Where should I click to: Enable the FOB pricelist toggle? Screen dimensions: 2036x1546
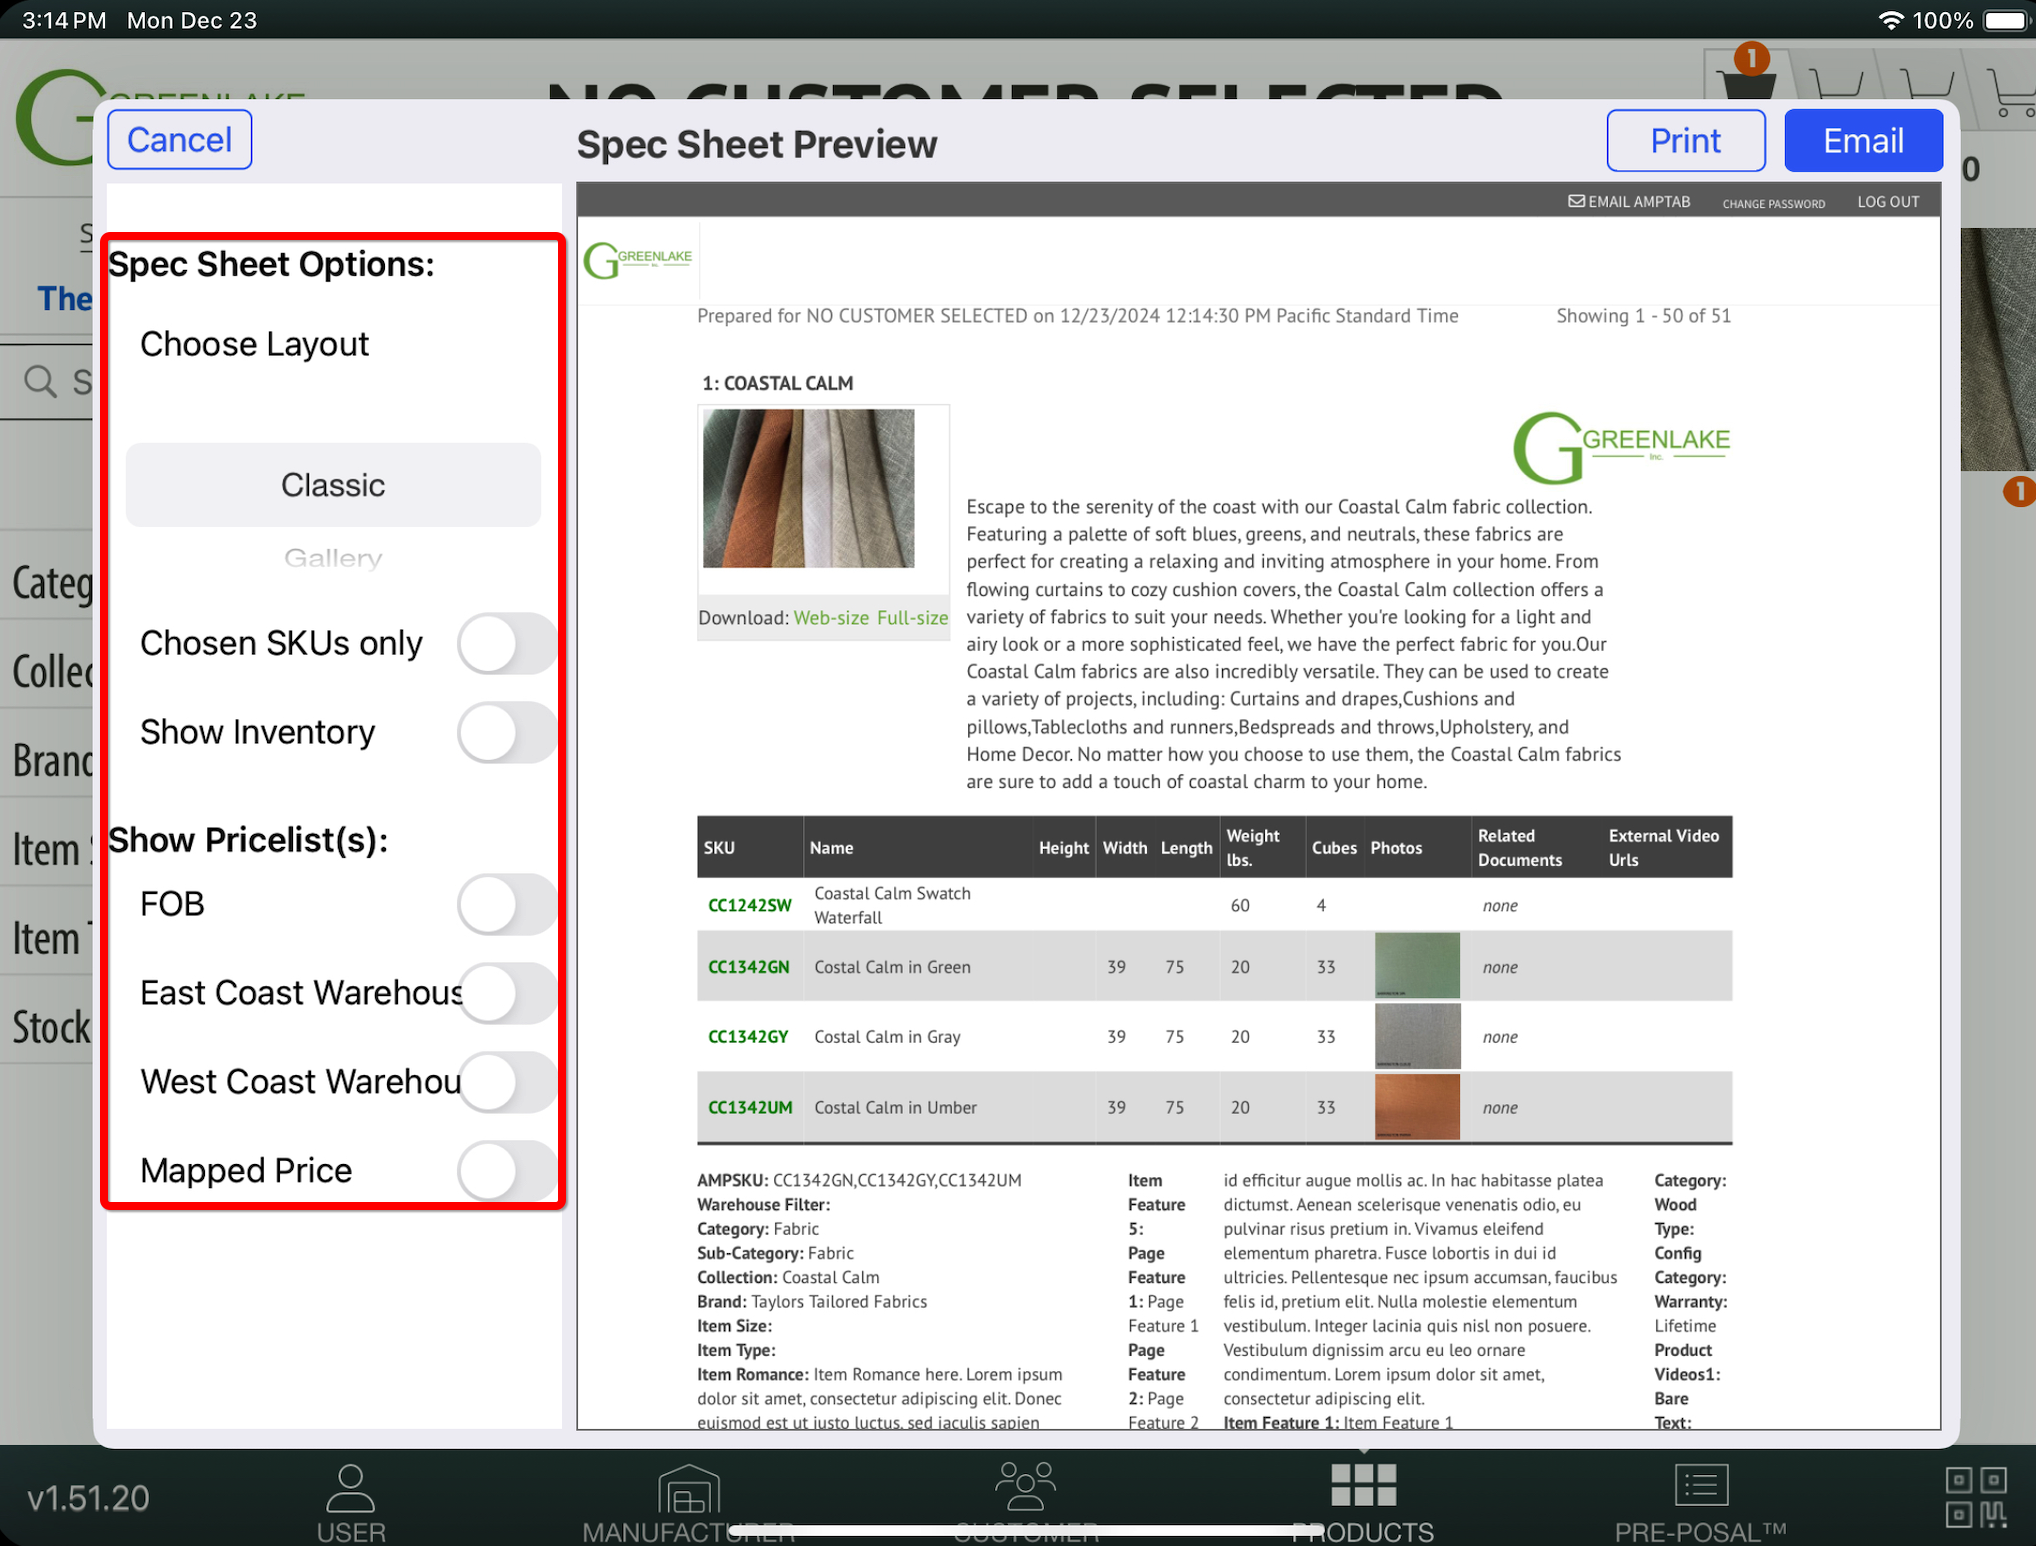click(507, 905)
